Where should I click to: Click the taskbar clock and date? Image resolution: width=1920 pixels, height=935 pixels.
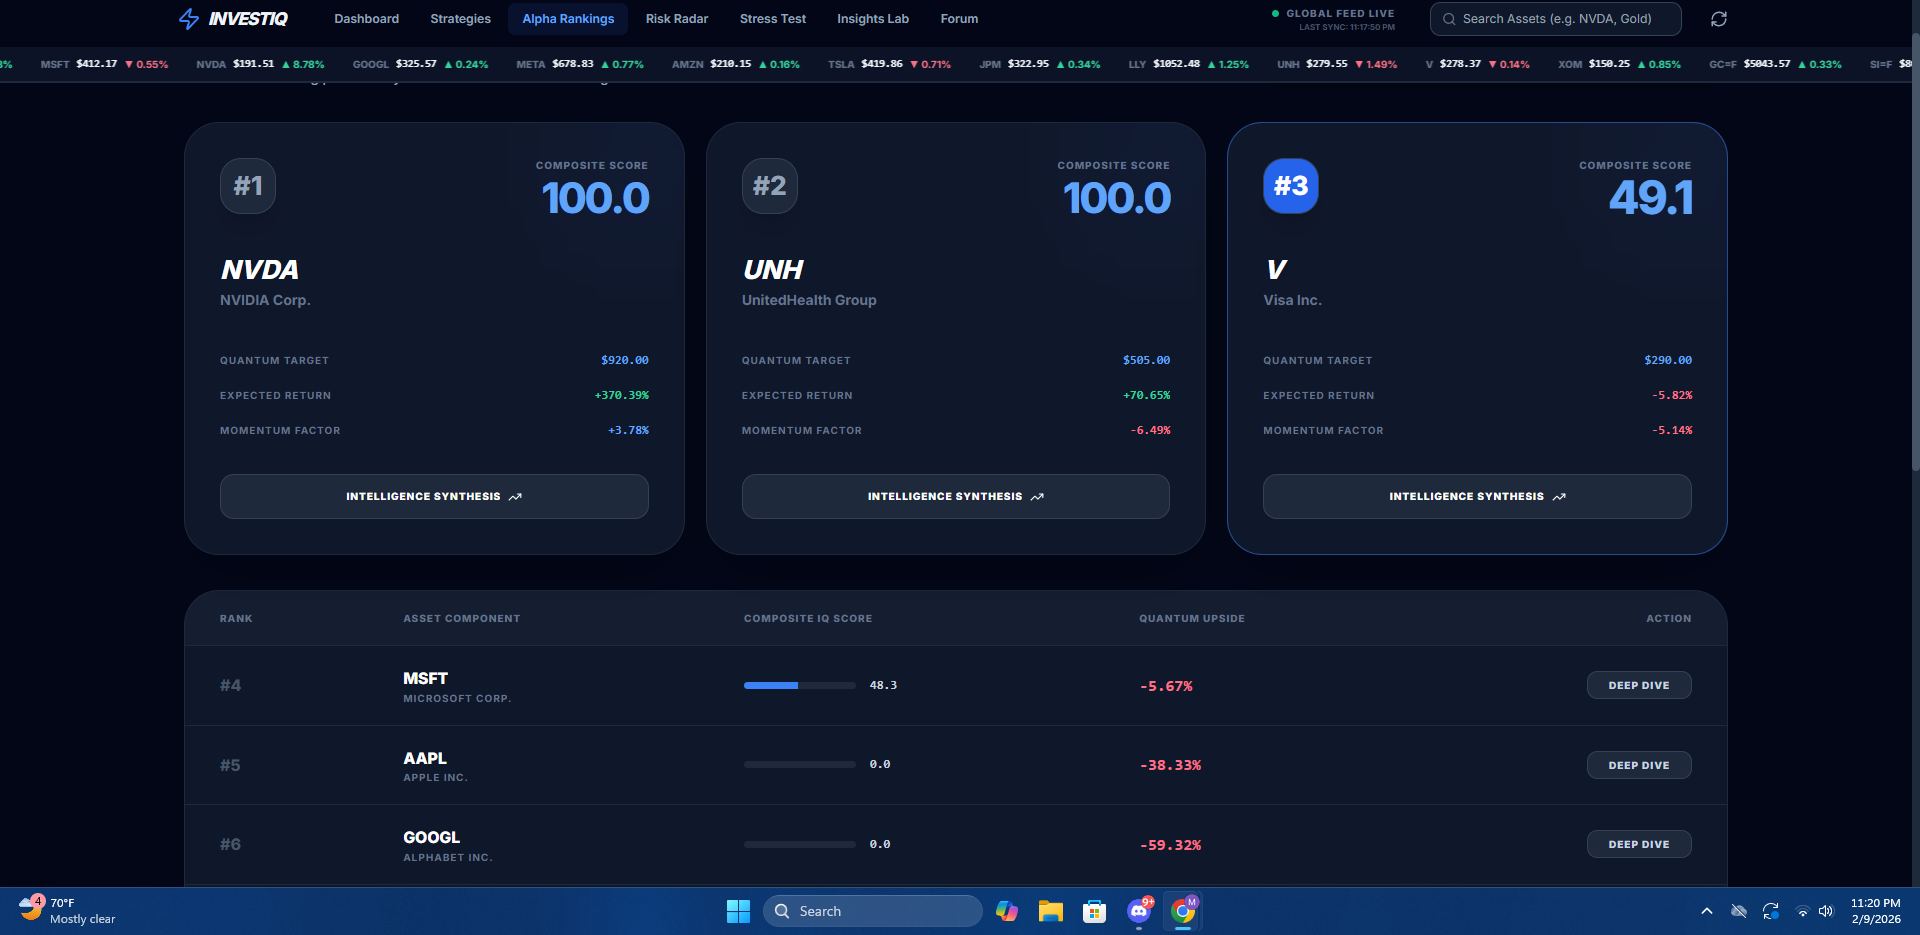pos(1876,911)
